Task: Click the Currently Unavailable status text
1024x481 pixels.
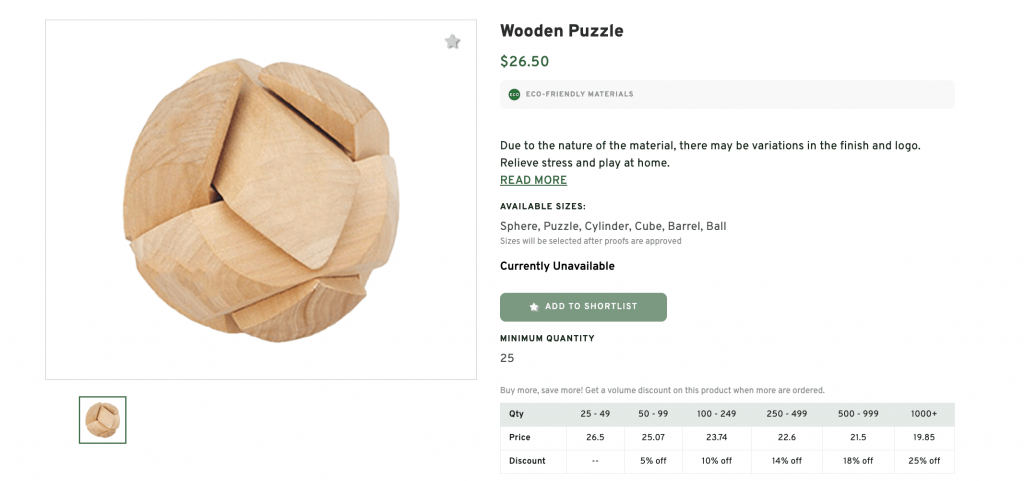Action: (557, 266)
